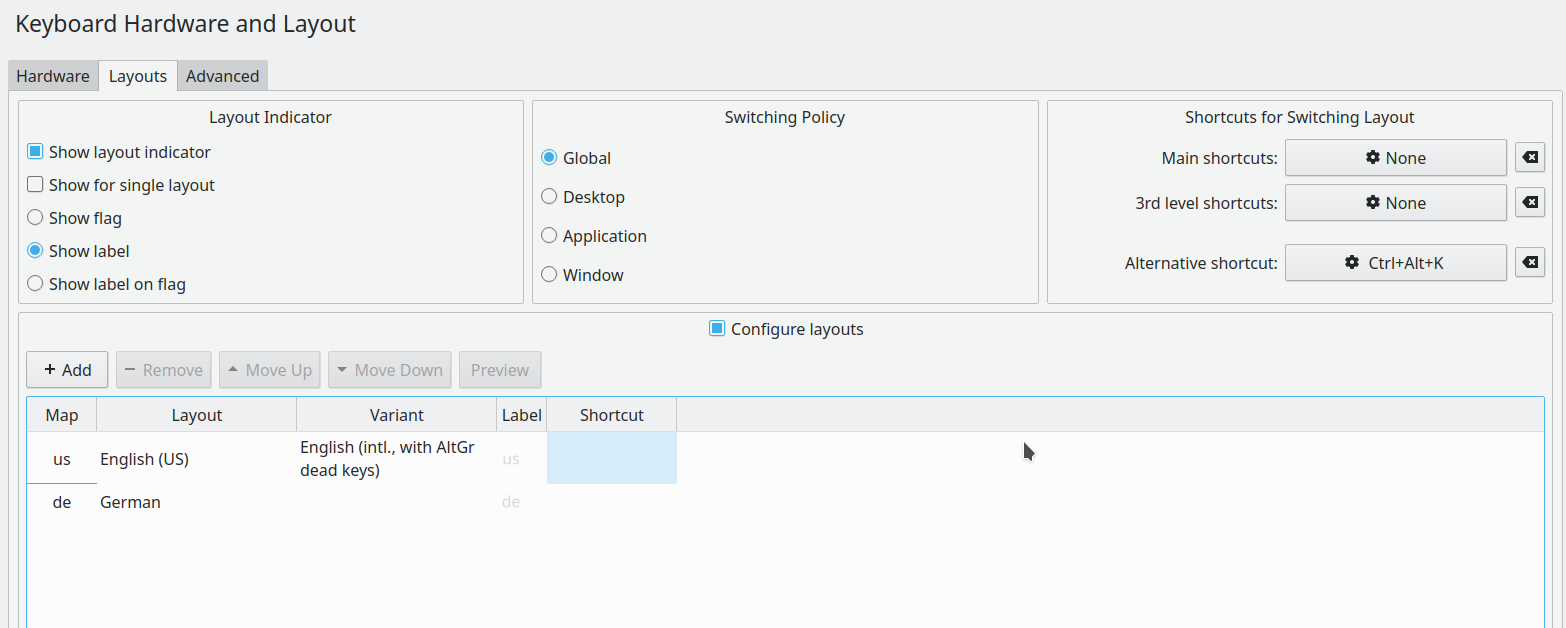Set switching policy to Desktop

[x=549, y=197]
